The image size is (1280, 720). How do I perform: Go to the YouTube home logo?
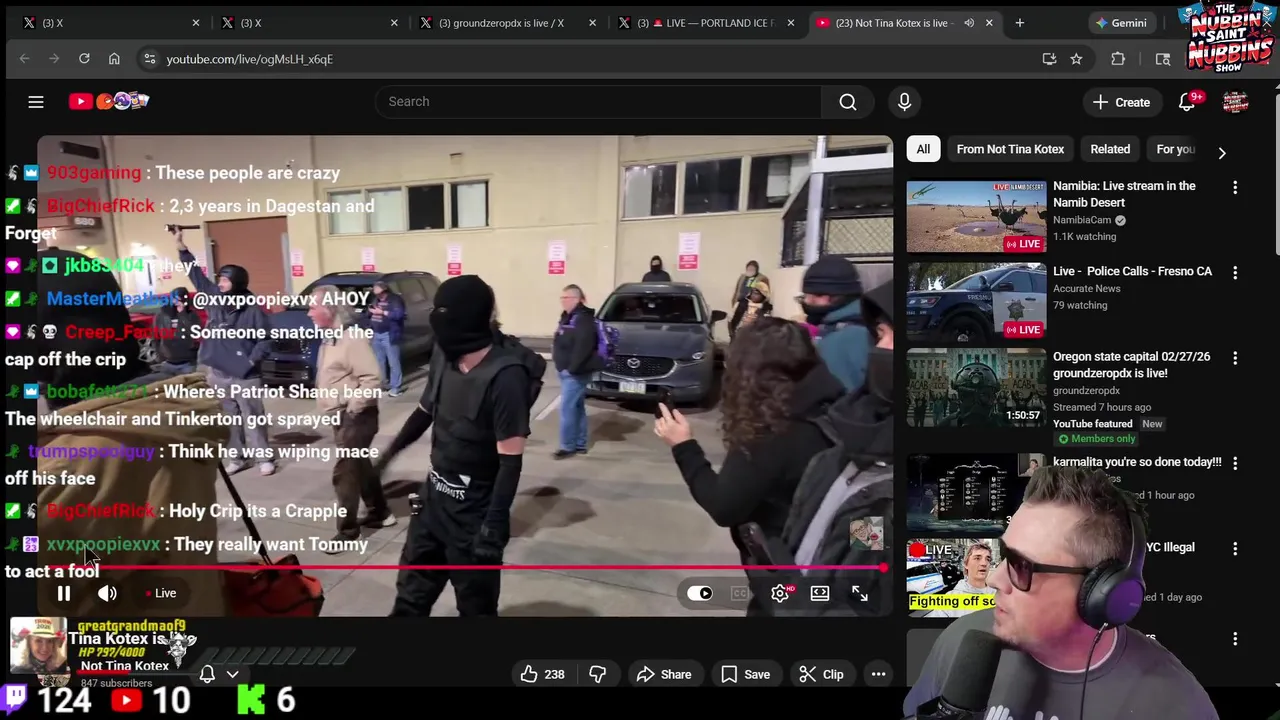click(x=108, y=101)
